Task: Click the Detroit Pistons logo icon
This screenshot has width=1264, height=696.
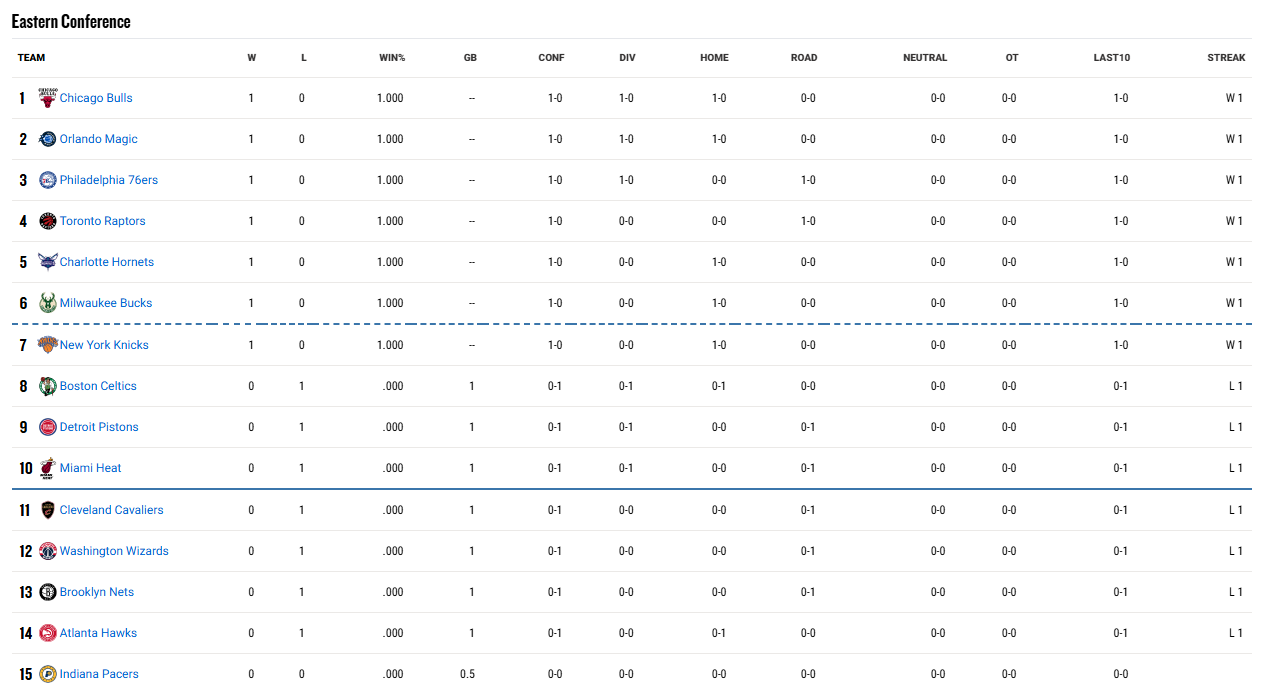Action: (x=47, y=427)
